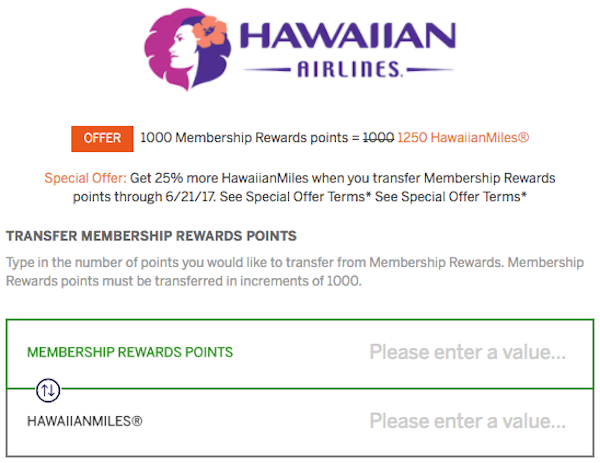Viewport: 600px width, 463px height.
Task: Click the HAWAIIAN wordmark text
Action: (x=348, y=35)
